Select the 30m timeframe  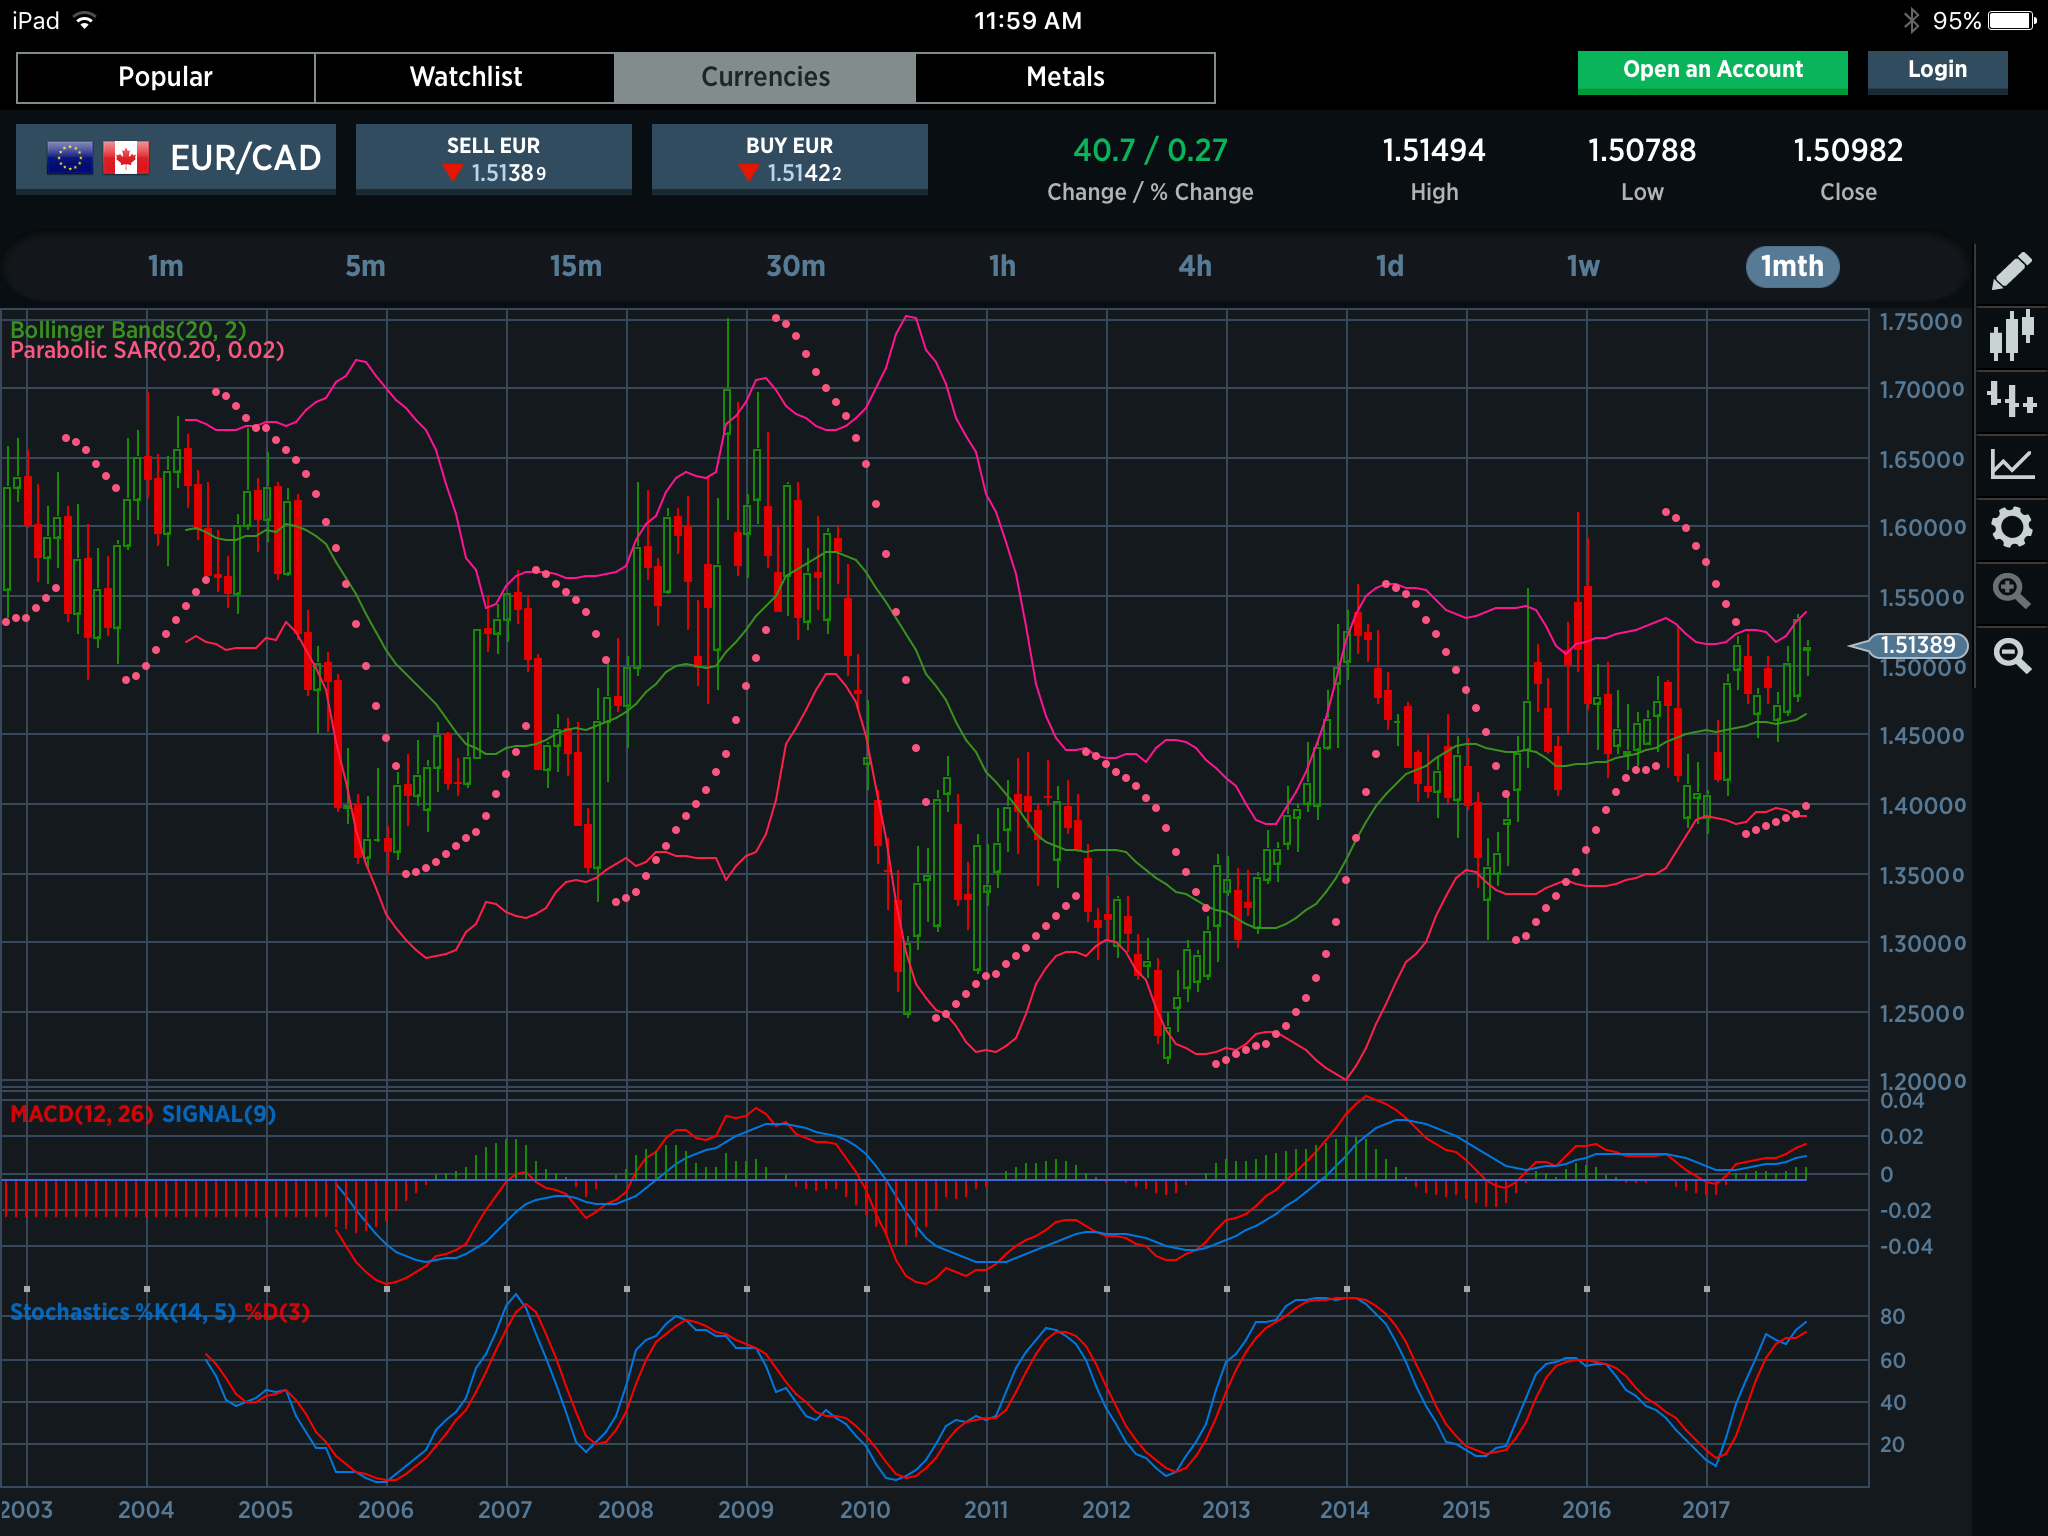pos(796,266)
